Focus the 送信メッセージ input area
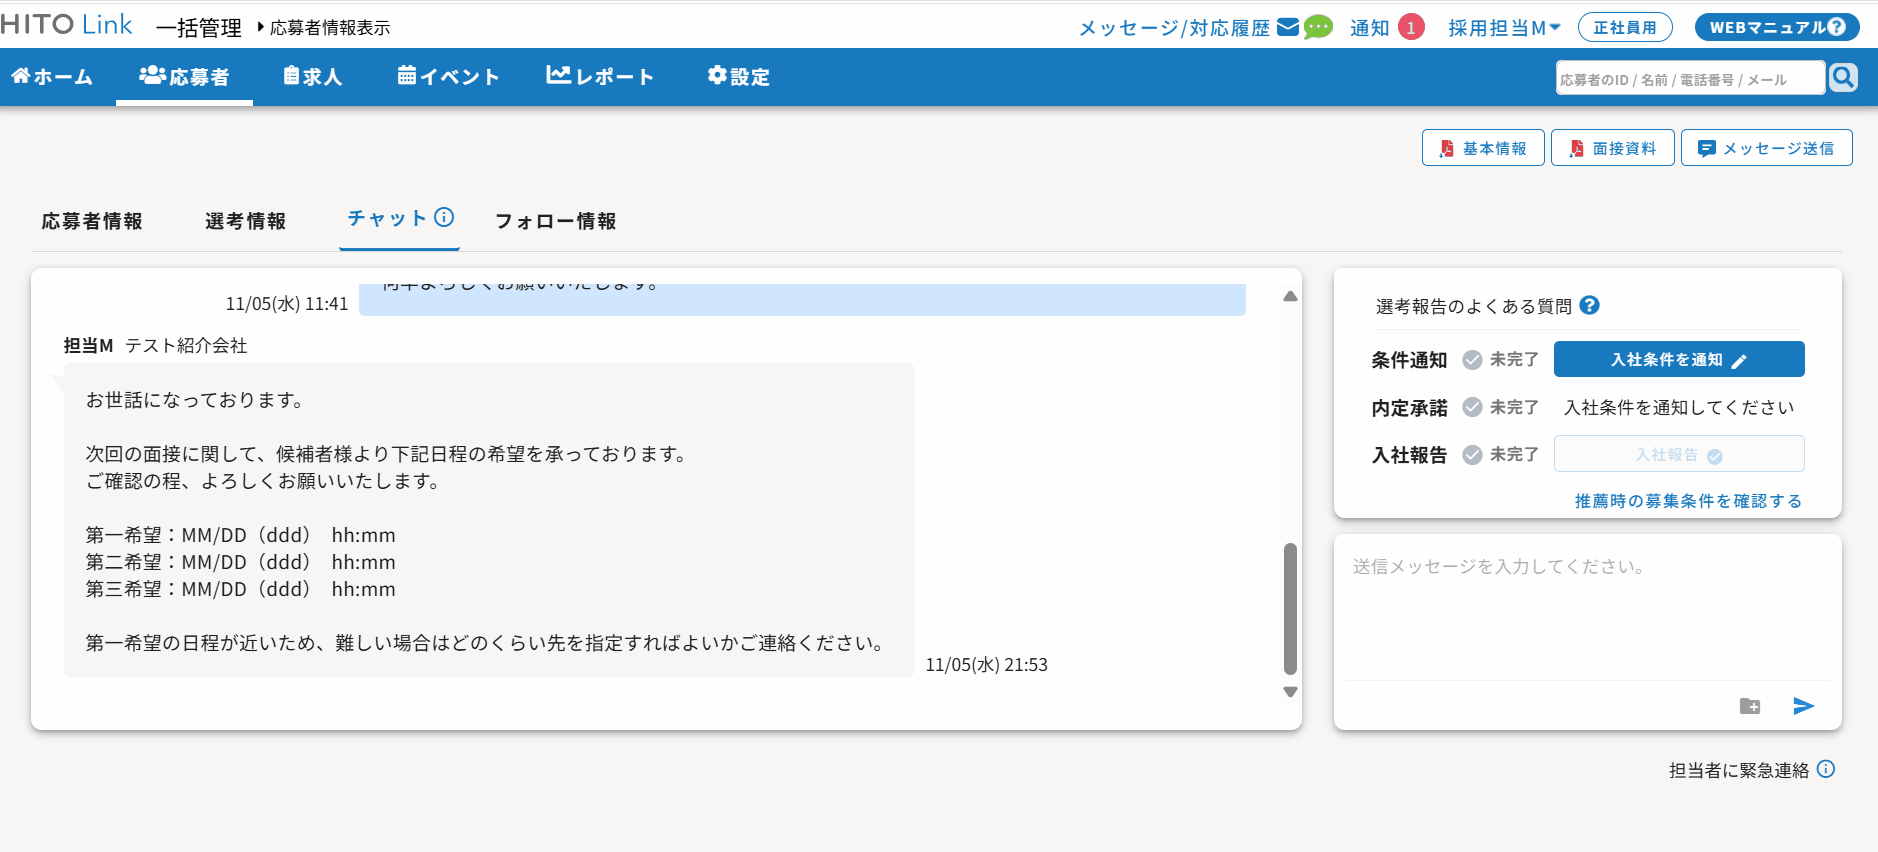The image size is (1878, 852). [1587, 610]
